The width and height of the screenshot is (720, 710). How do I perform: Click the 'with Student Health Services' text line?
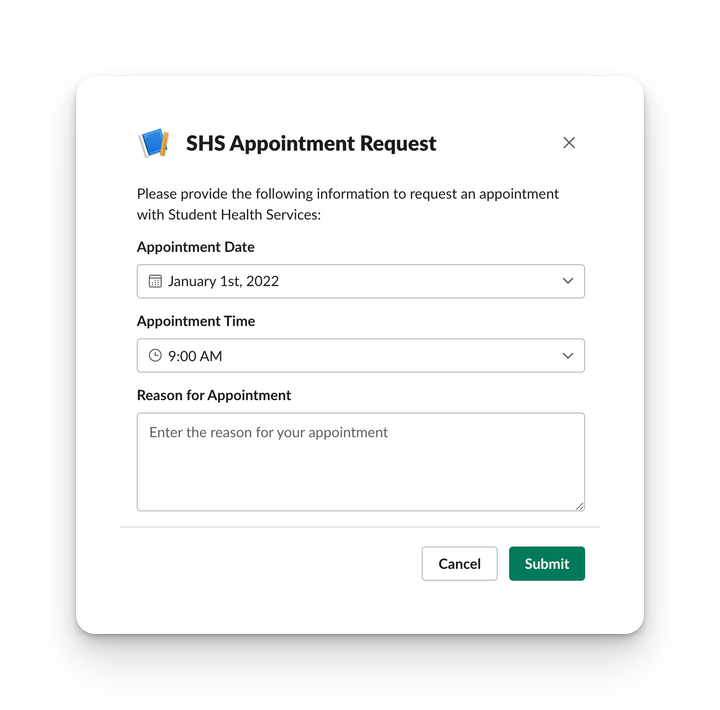click(229, 214)
